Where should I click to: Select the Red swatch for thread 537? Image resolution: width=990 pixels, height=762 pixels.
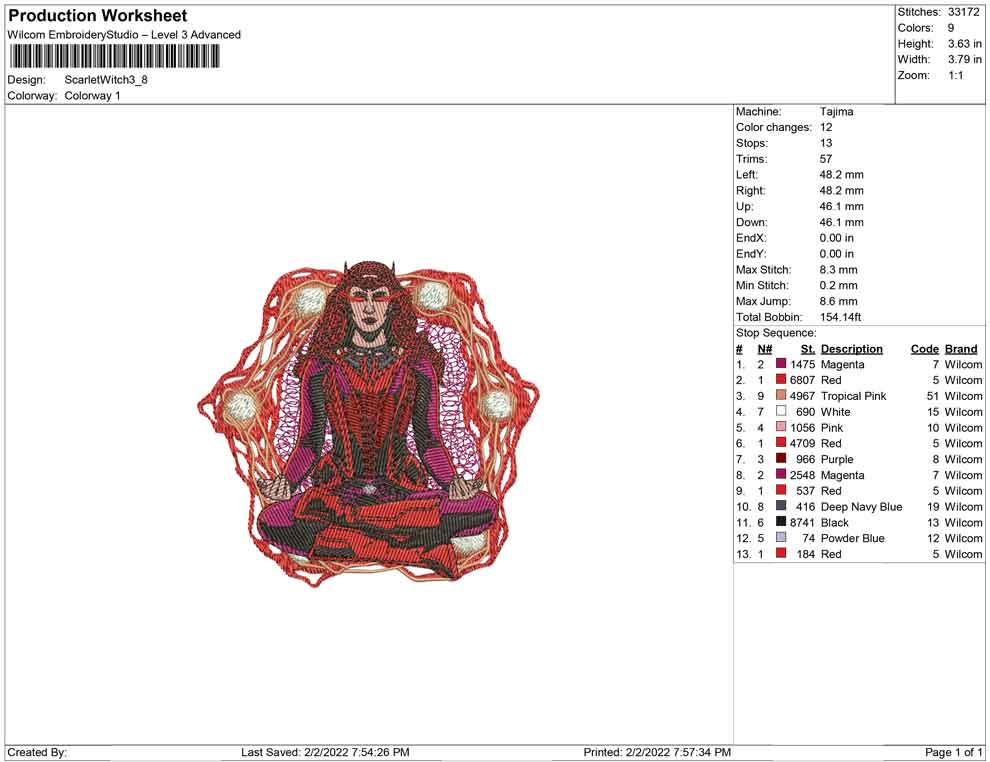[781, 490]
